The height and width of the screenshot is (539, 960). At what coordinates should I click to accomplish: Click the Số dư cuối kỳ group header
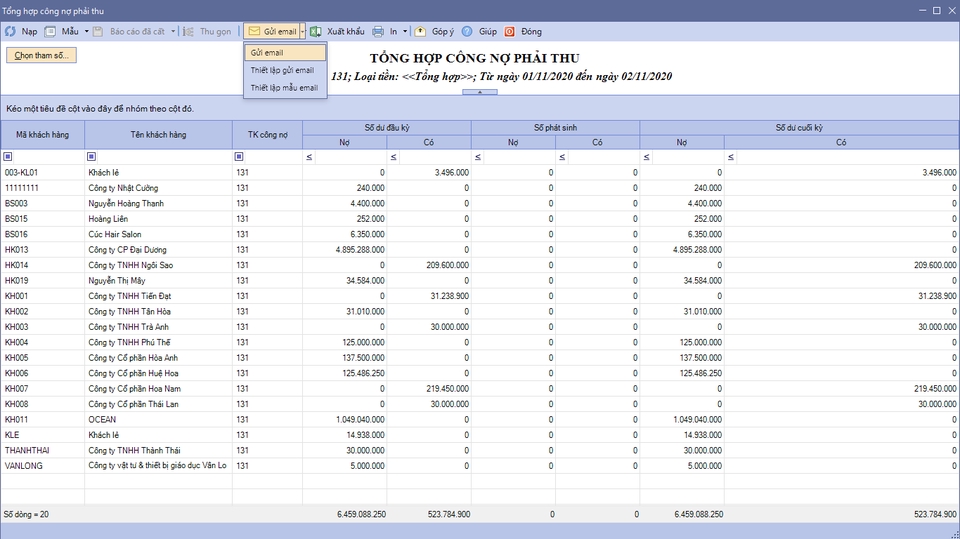point(800,127)
